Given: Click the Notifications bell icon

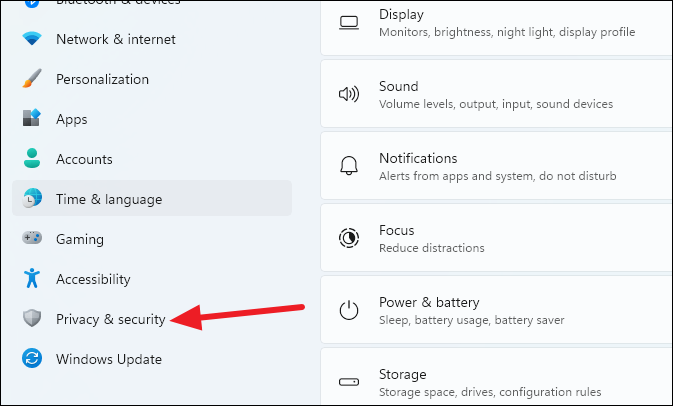Looking at the screenshot, I should coord(349,166).
